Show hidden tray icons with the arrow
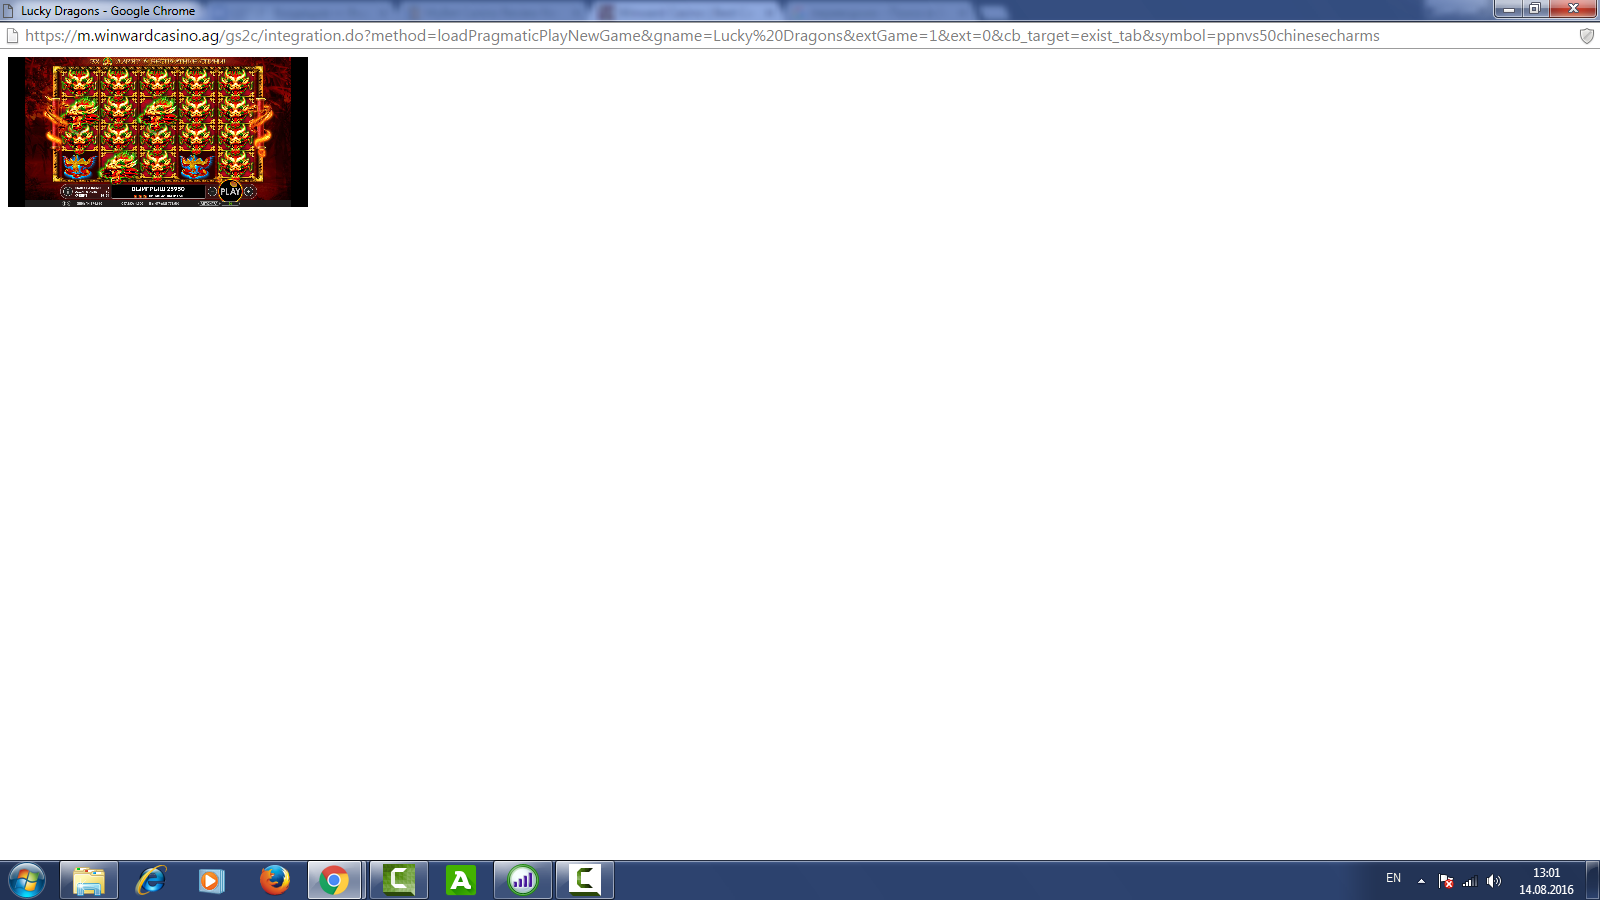The image size is (1600, 900). click(x=1421, y=881)
